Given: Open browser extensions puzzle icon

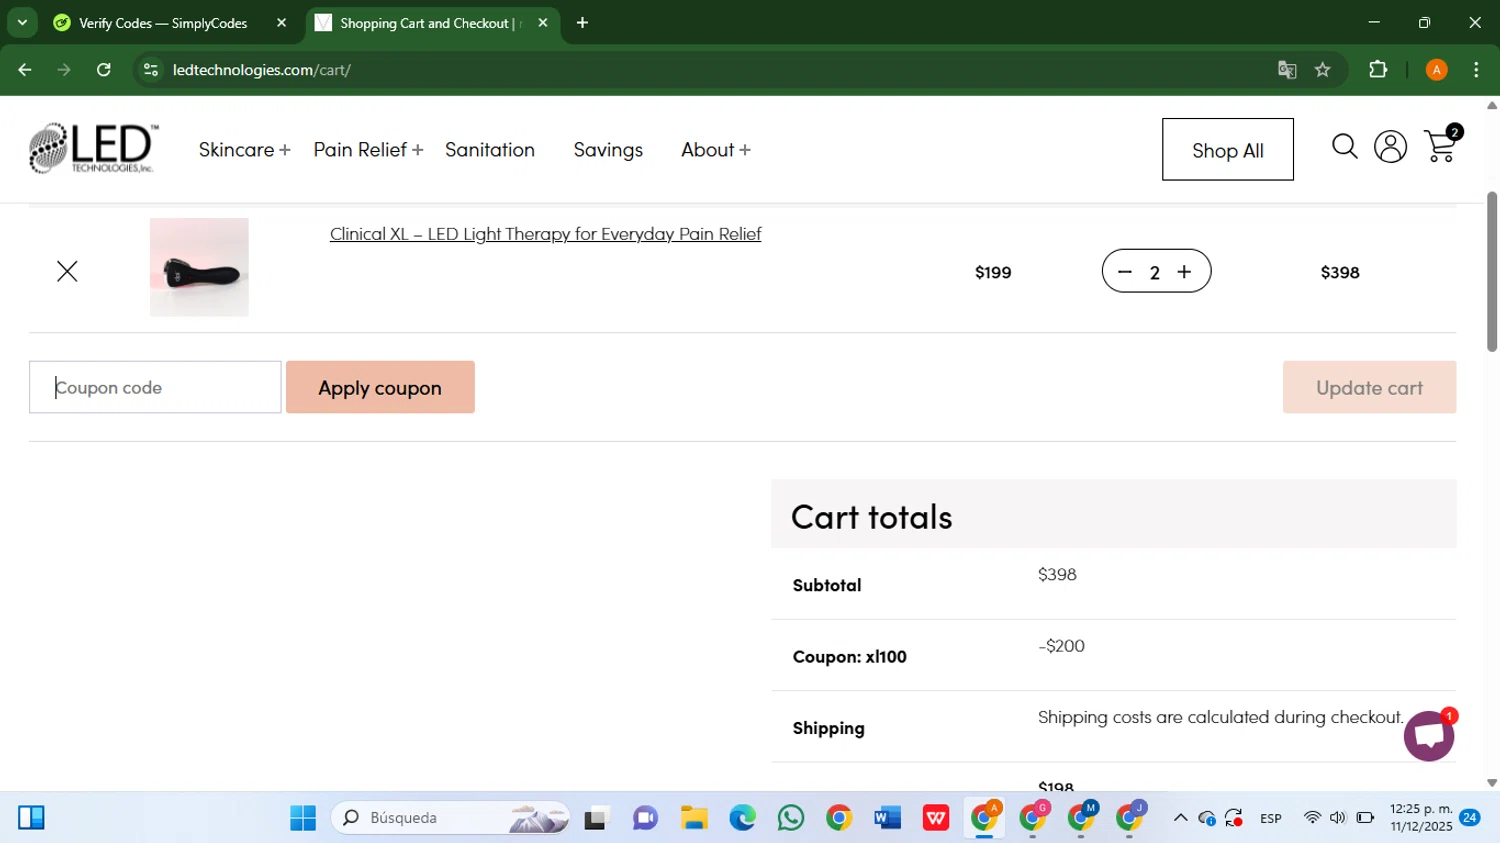Looking at the screenshot, I should (x=1378, y=70).
